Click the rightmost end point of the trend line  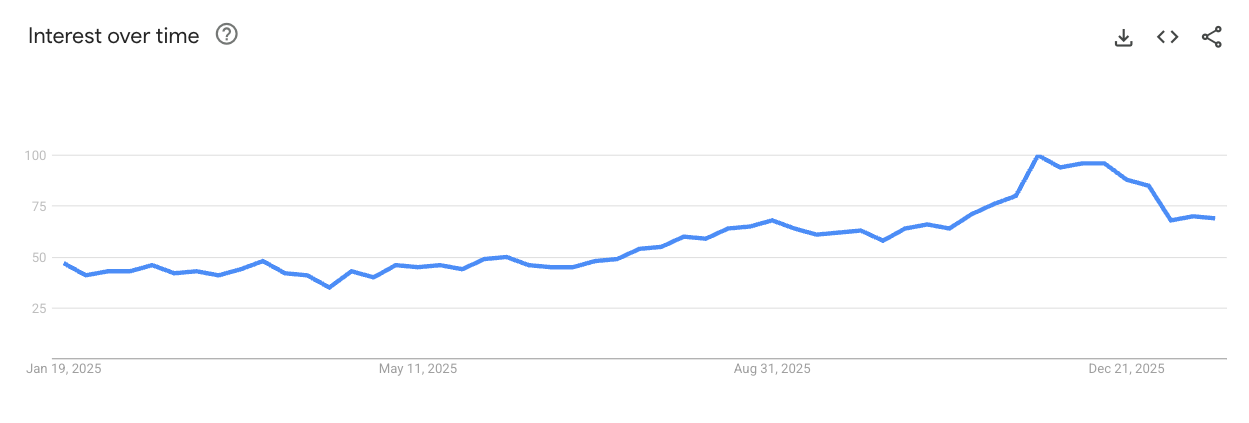click(x=1214, y=218)
